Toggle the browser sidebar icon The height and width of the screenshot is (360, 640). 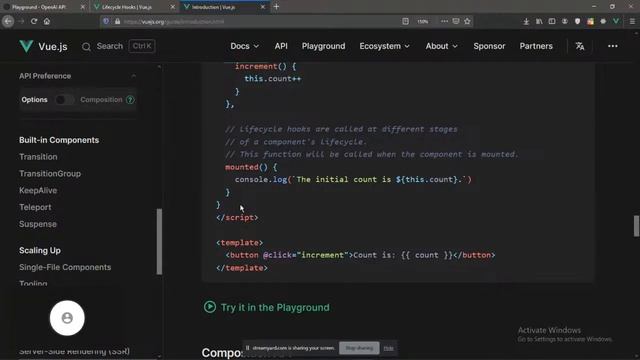tap(552, 21)
